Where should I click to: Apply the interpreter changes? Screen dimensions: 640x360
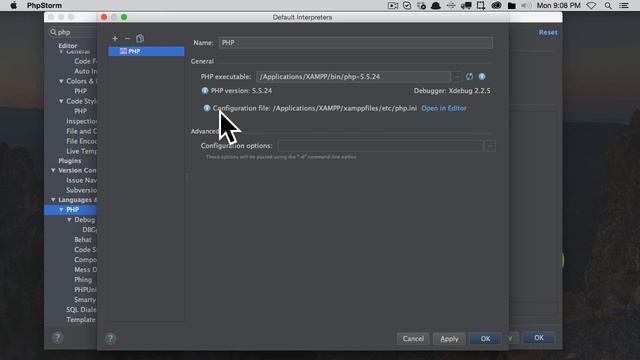tap(449, 338)
